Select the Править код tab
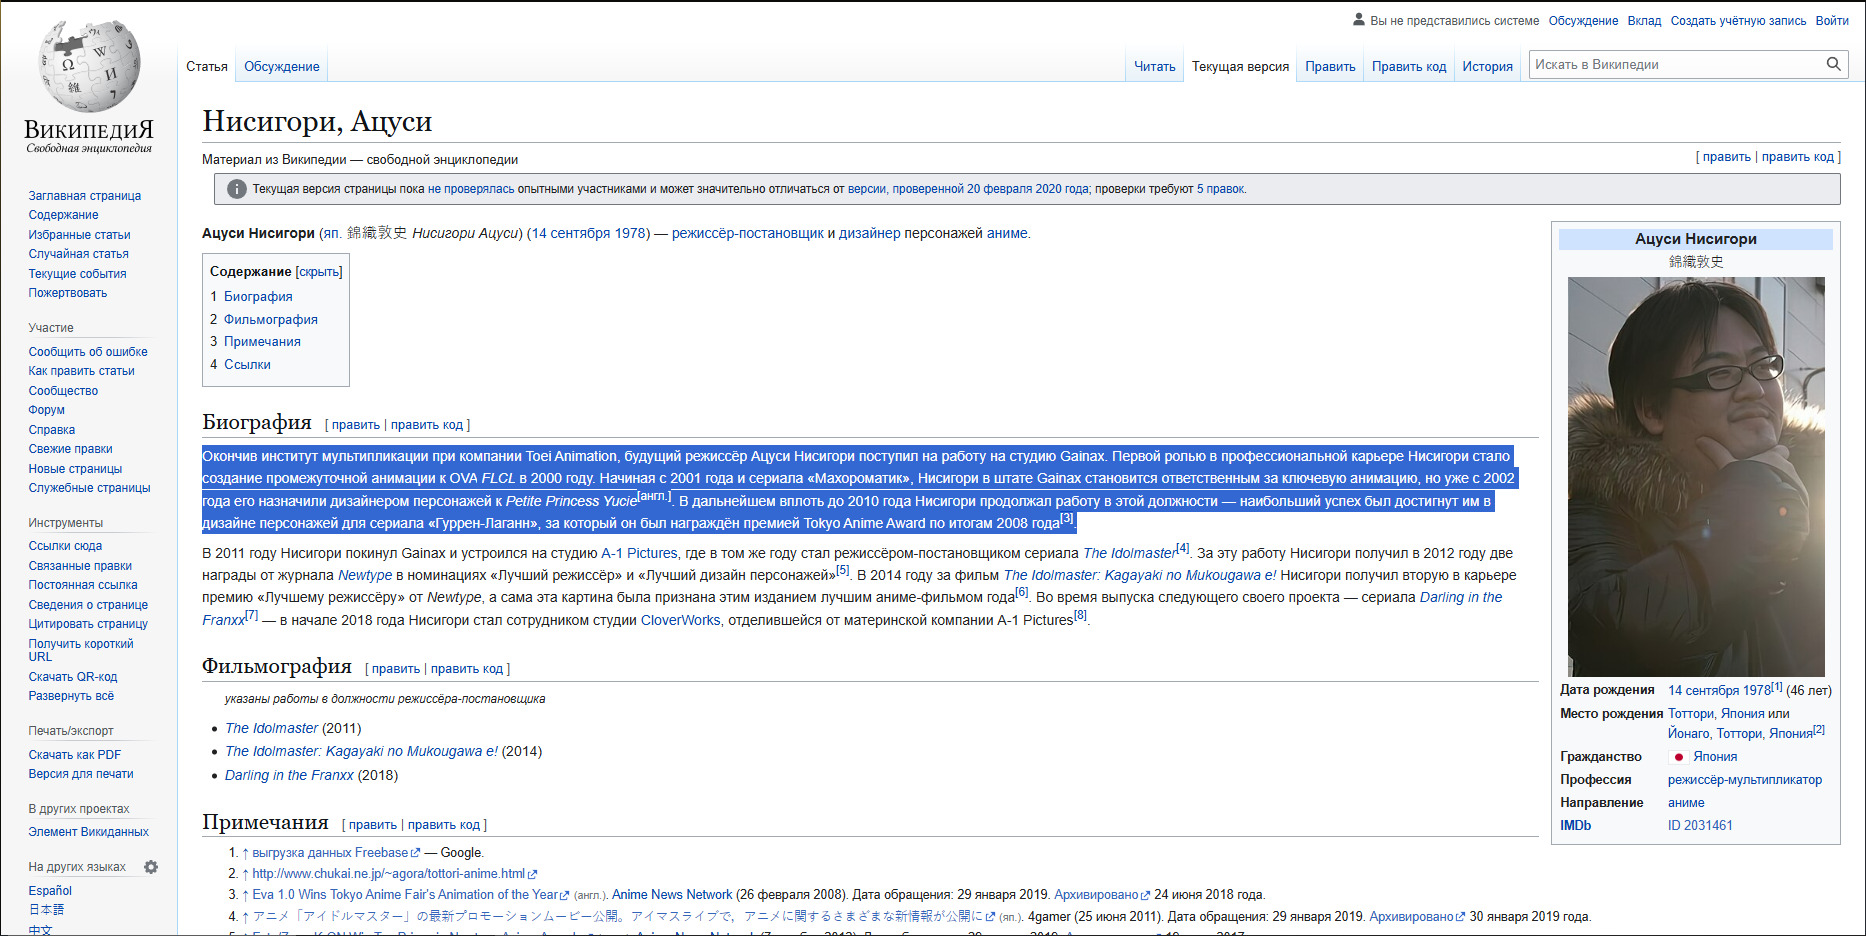 1408,67
